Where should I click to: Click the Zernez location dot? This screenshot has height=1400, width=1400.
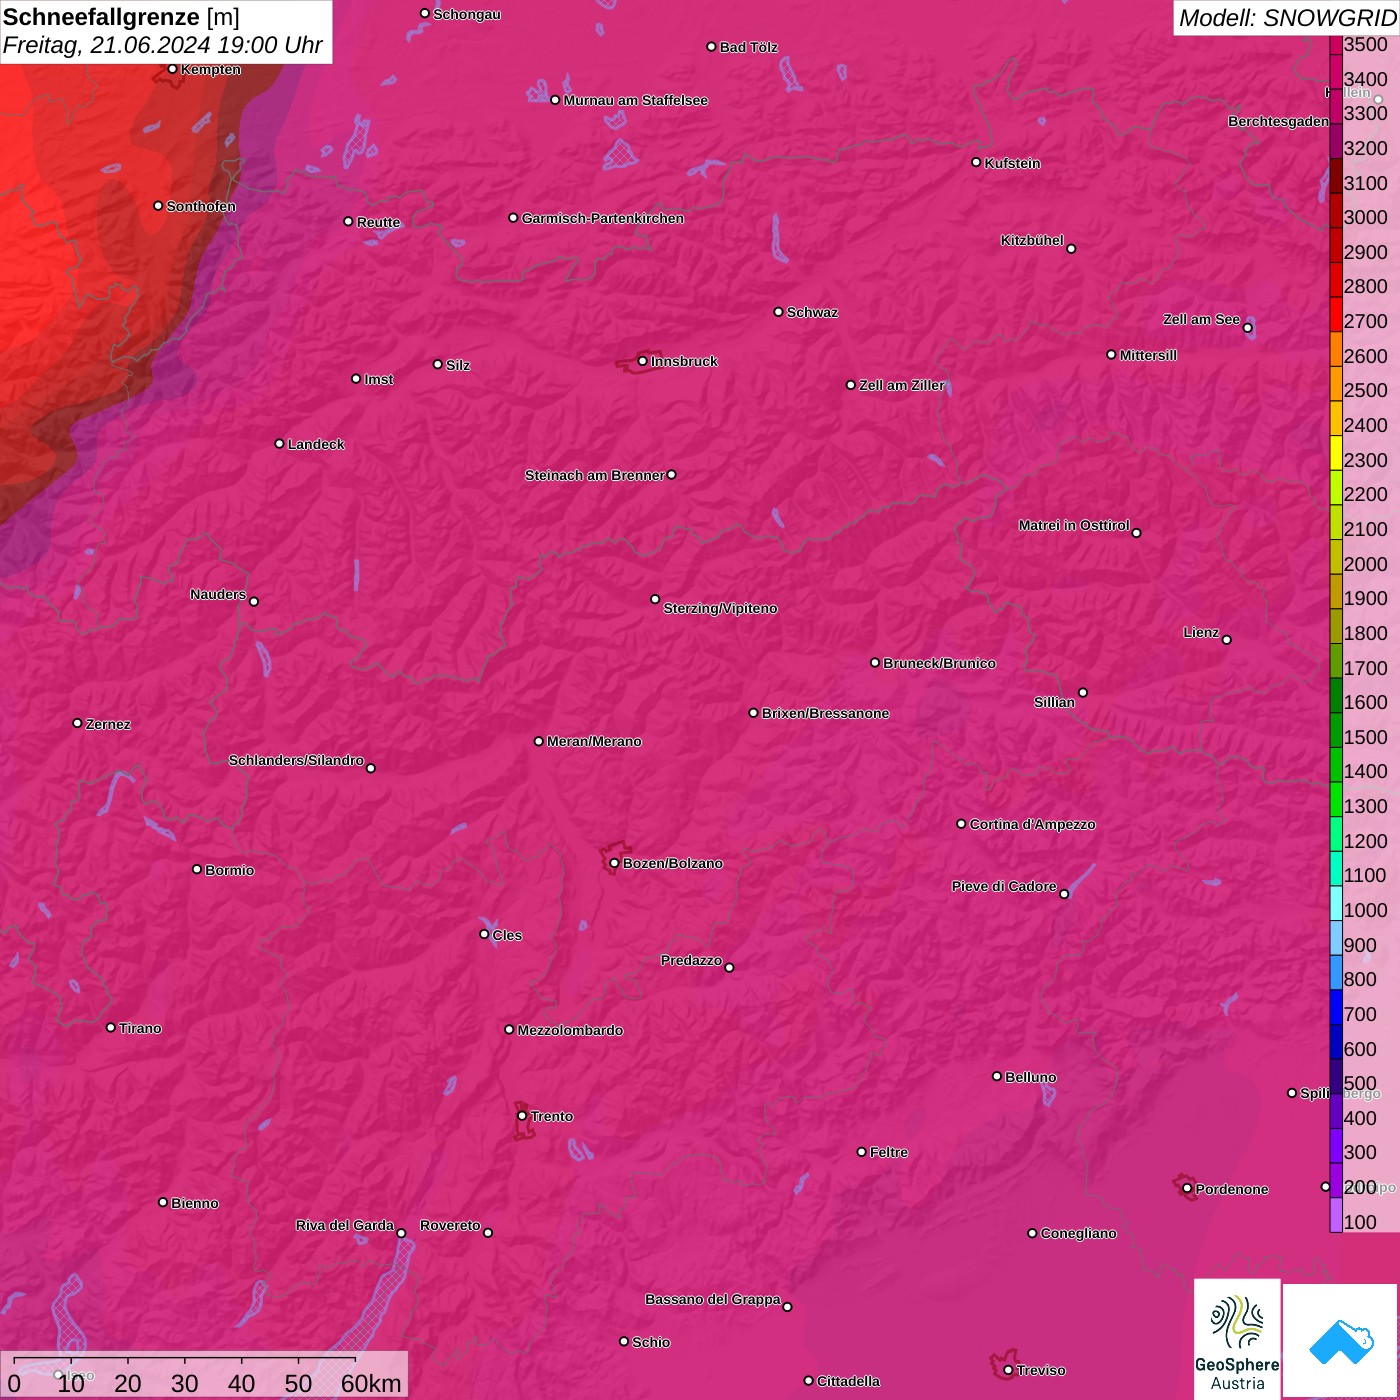coord(77,723)
